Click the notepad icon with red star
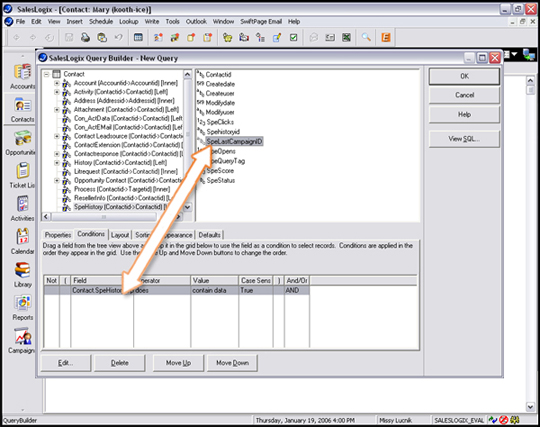The width and height of the screenshot is (540, 427). [208, 37]
